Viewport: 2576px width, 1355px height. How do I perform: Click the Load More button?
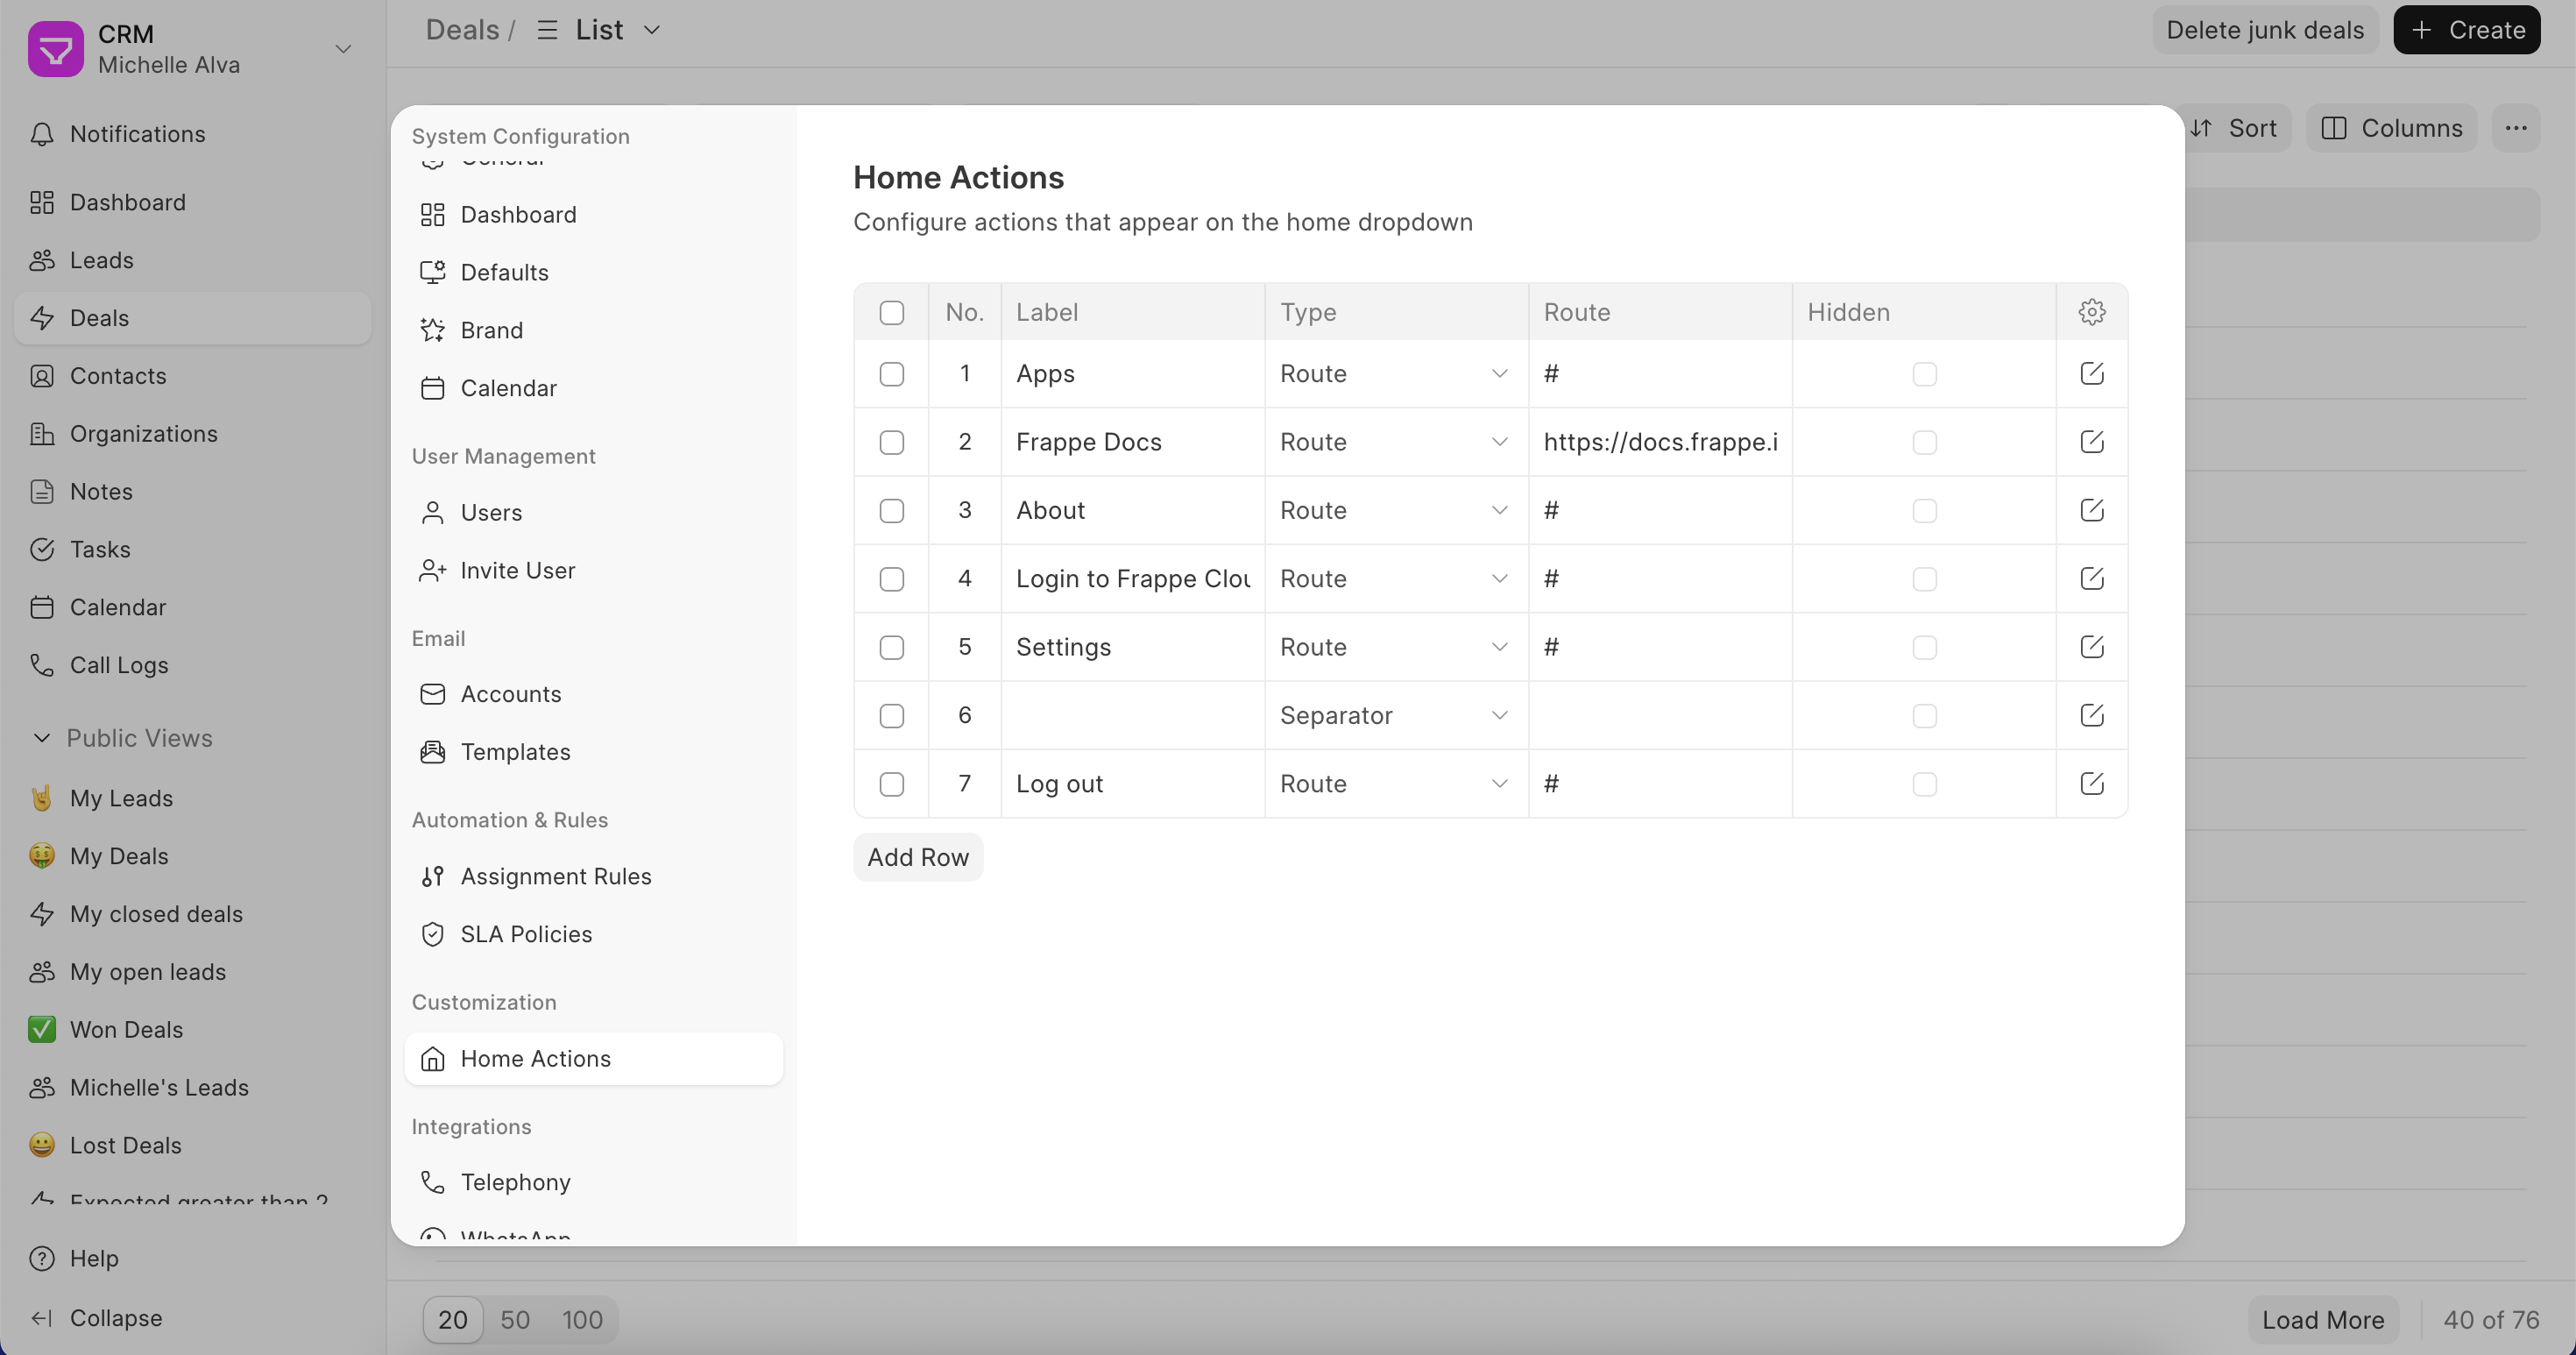(2322, 1319)
